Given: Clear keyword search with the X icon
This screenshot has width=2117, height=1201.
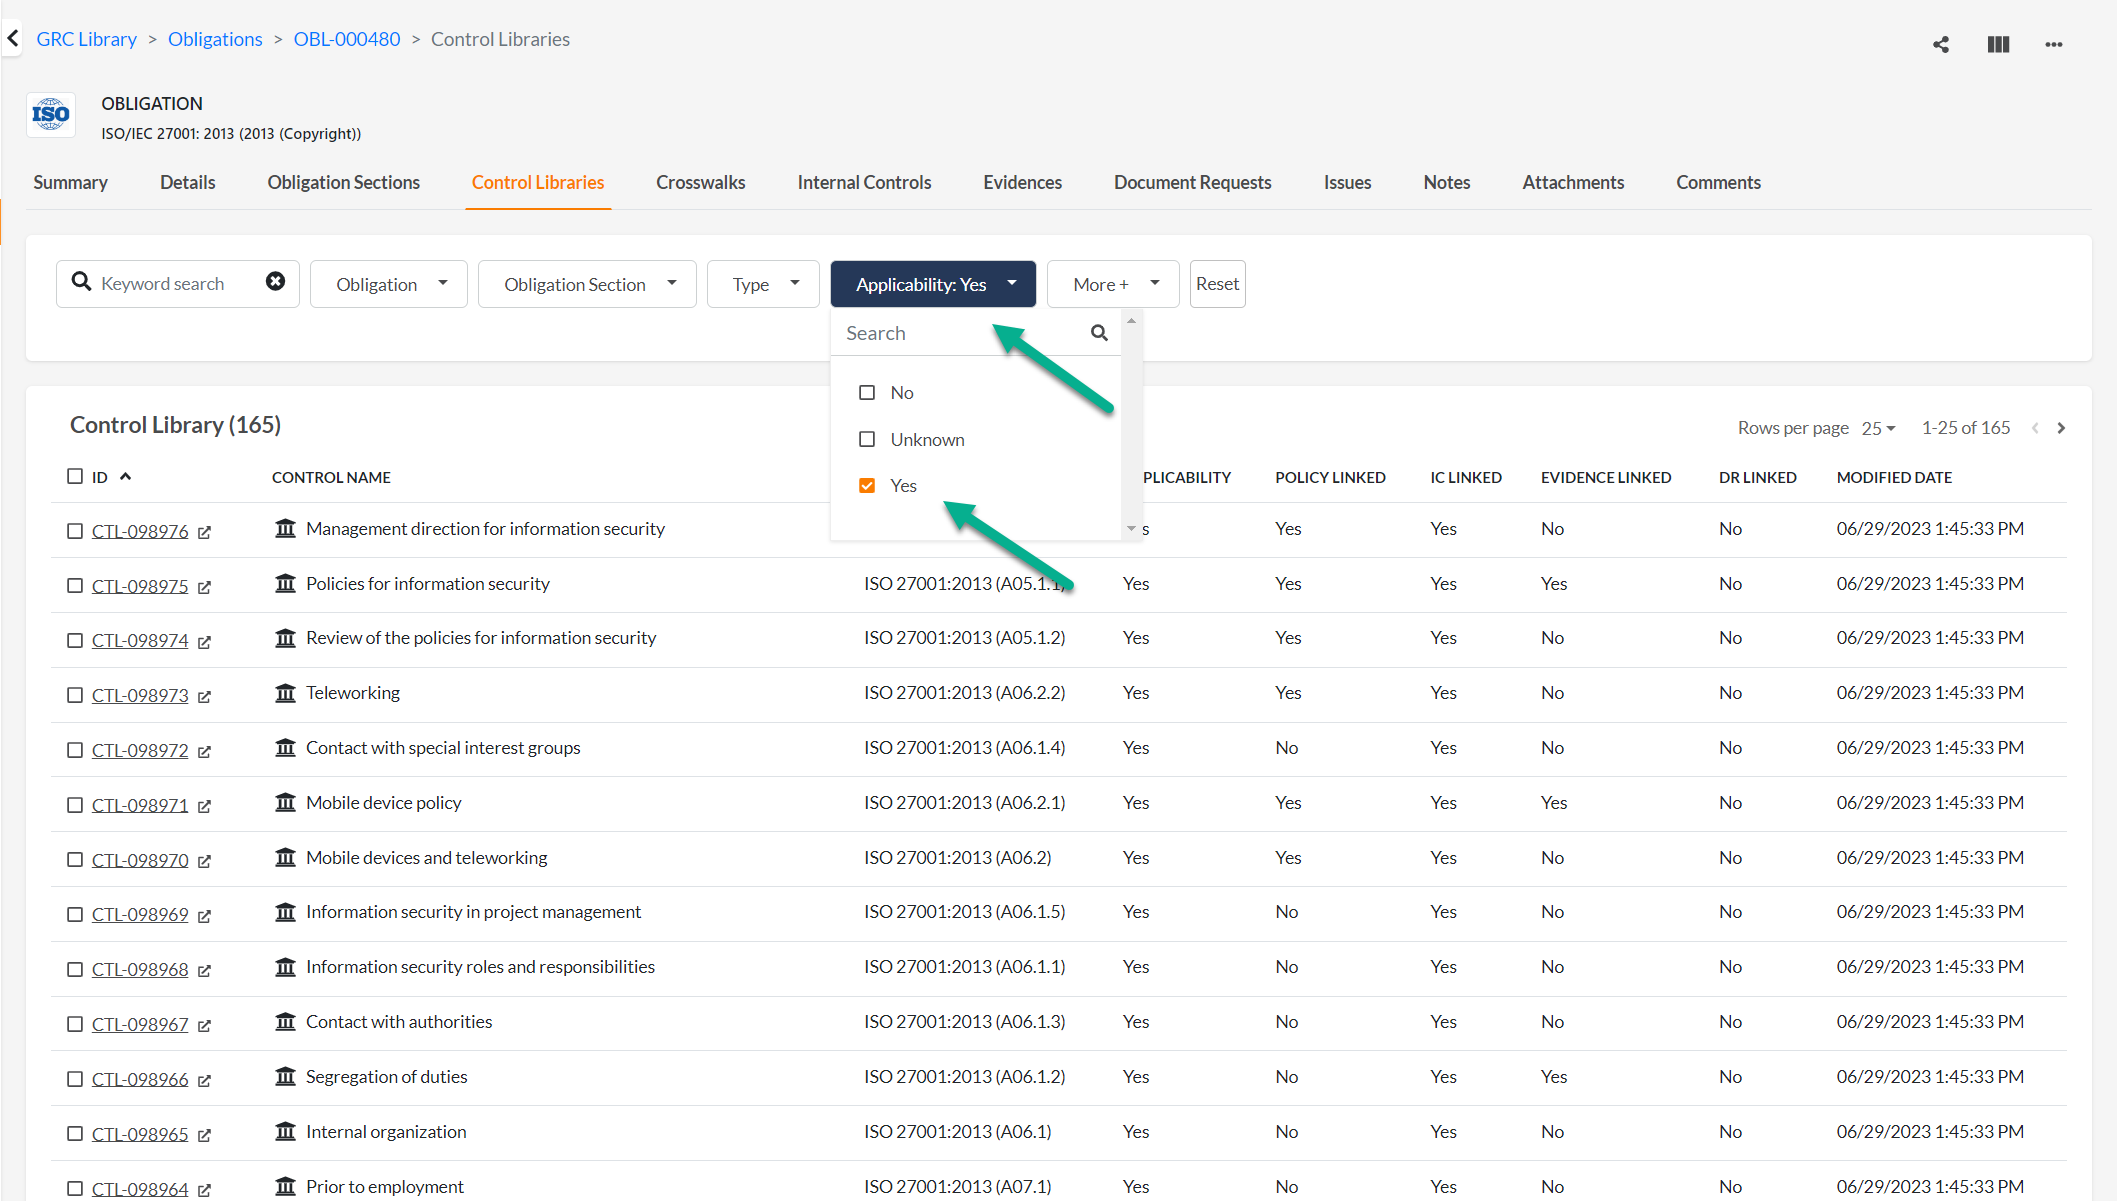Looking at the screenshot, I should [x=275, y=283].
